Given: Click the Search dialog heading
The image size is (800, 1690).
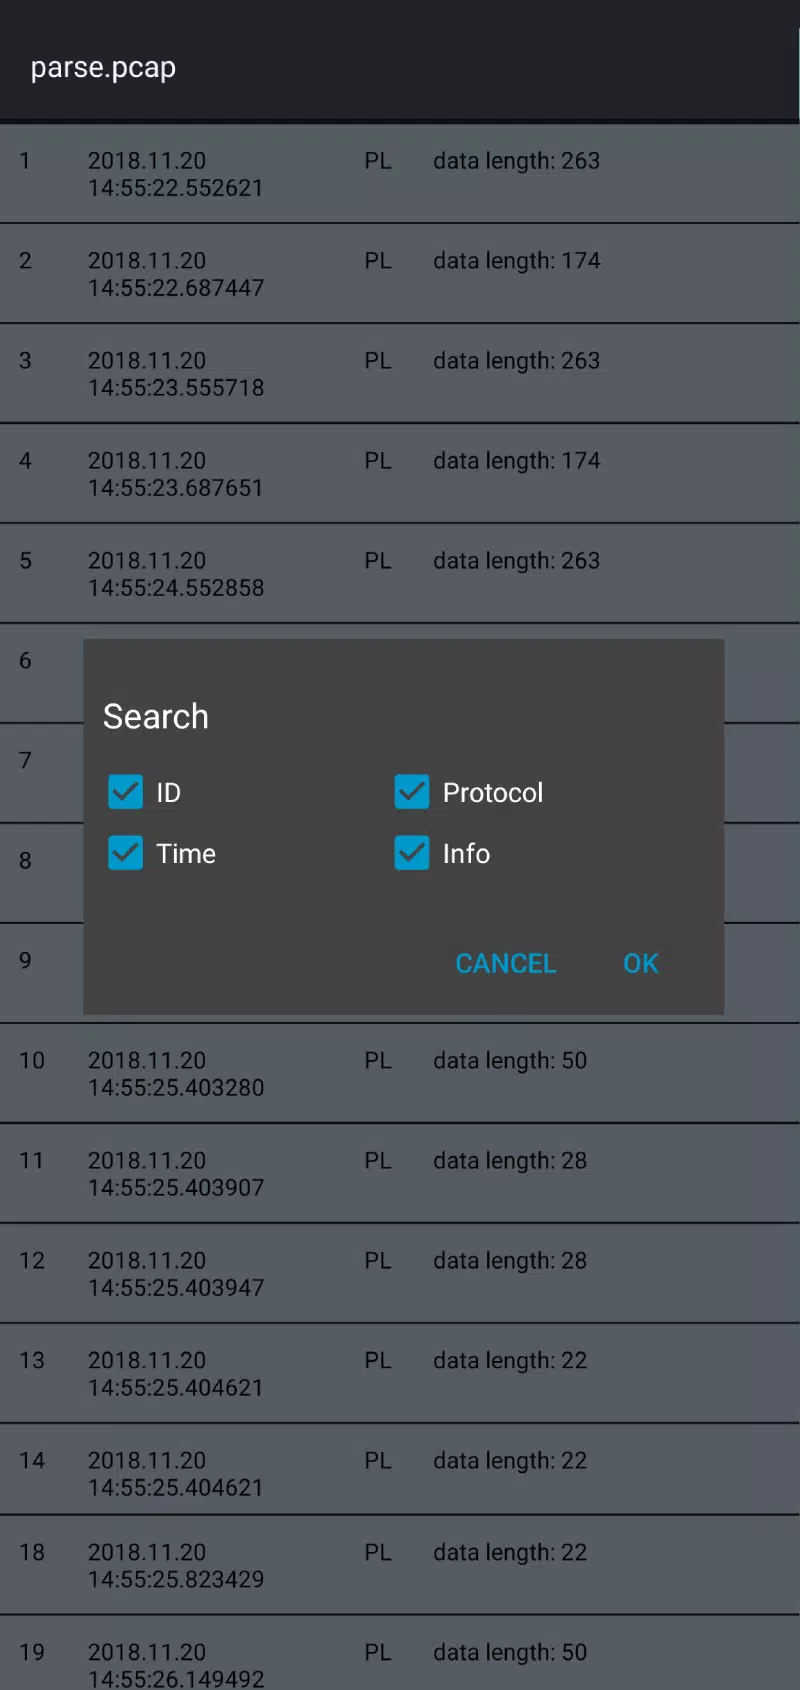Looking at the screenshot, I should 156,716.
